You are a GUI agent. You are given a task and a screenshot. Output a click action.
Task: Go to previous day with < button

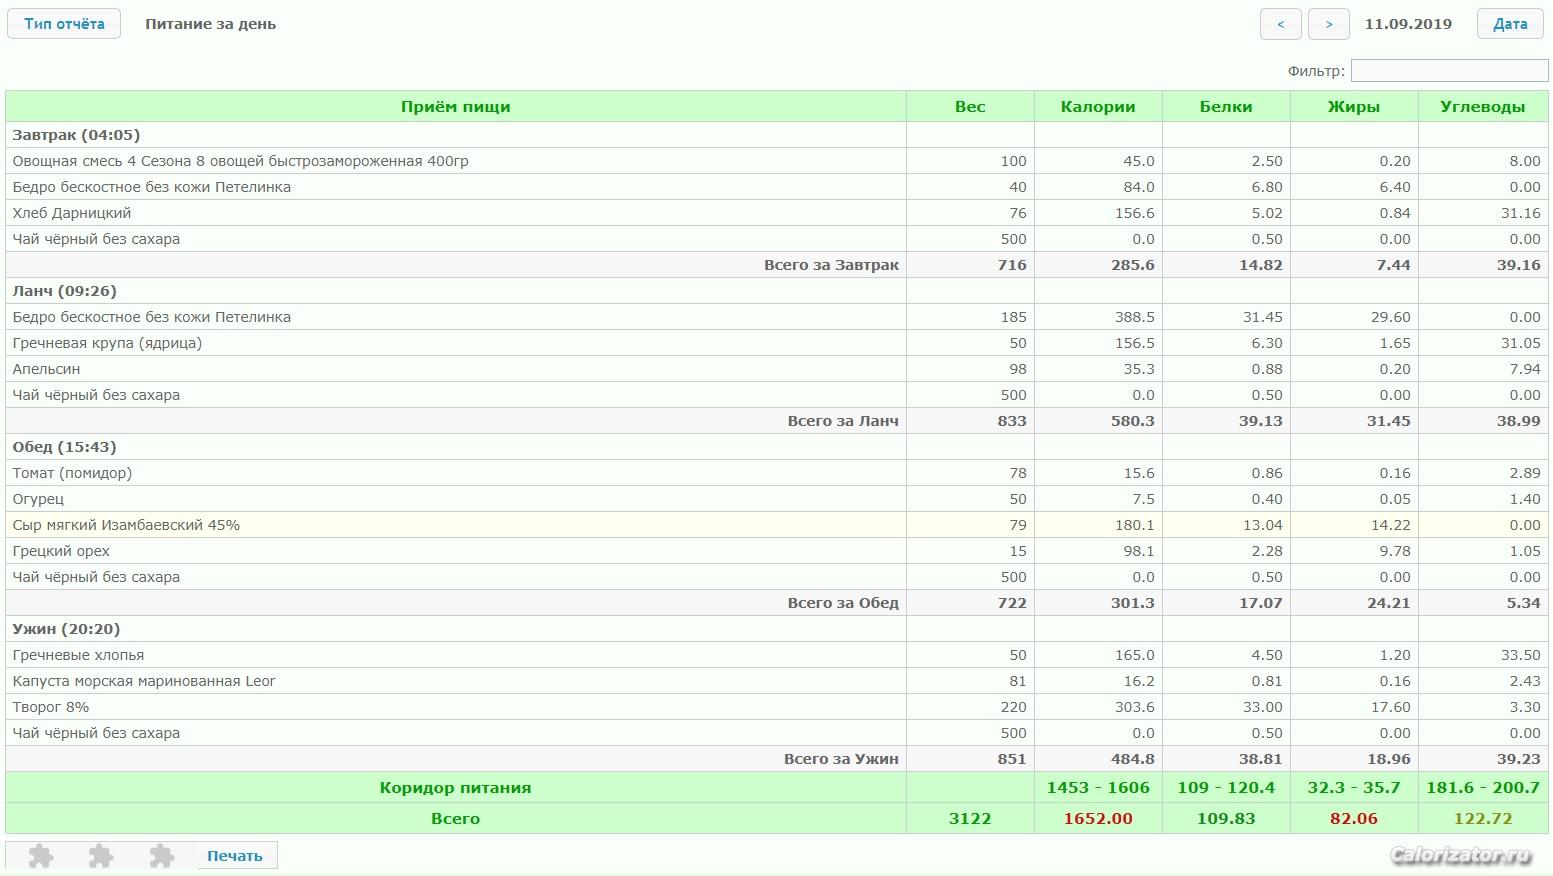click(x=1281, y=24)
